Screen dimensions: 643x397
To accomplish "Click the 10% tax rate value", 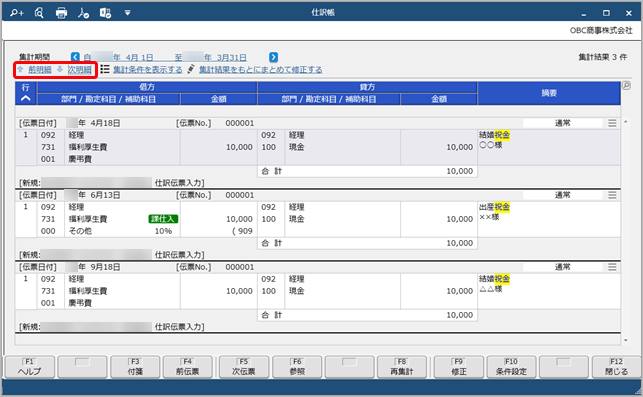I will coord(163,231).
